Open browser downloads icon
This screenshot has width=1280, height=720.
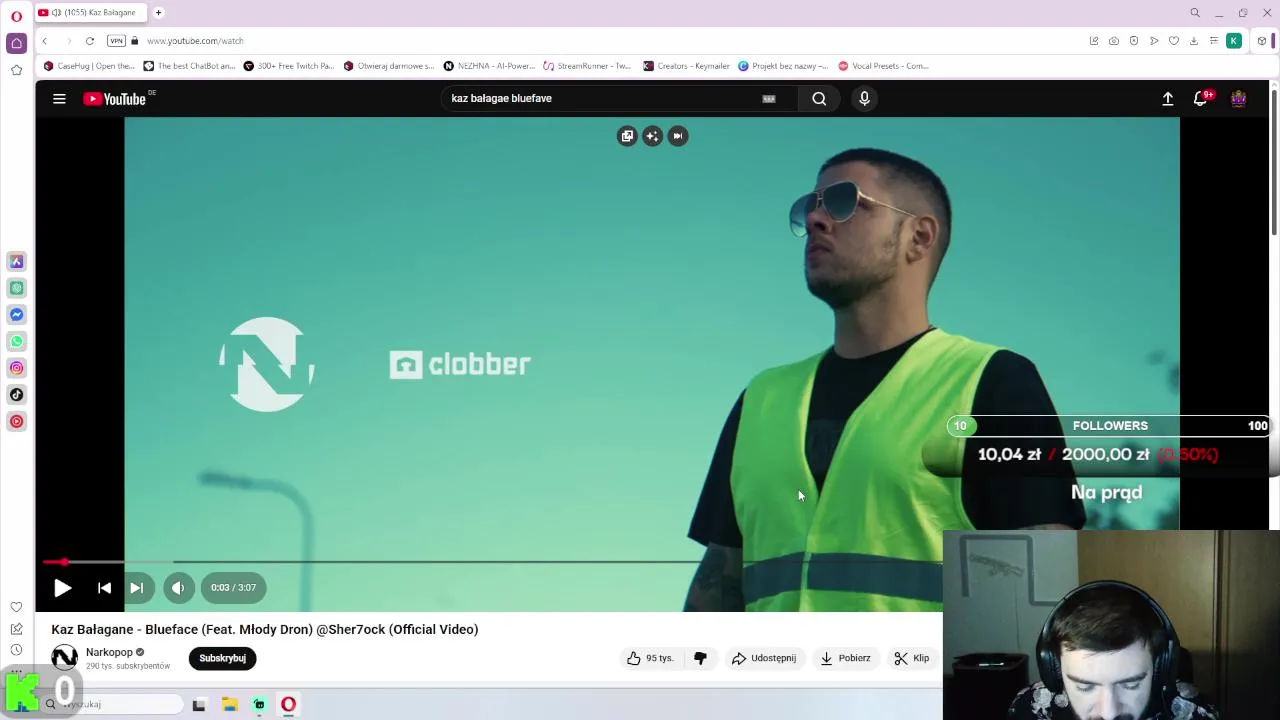coord(1194,41)
